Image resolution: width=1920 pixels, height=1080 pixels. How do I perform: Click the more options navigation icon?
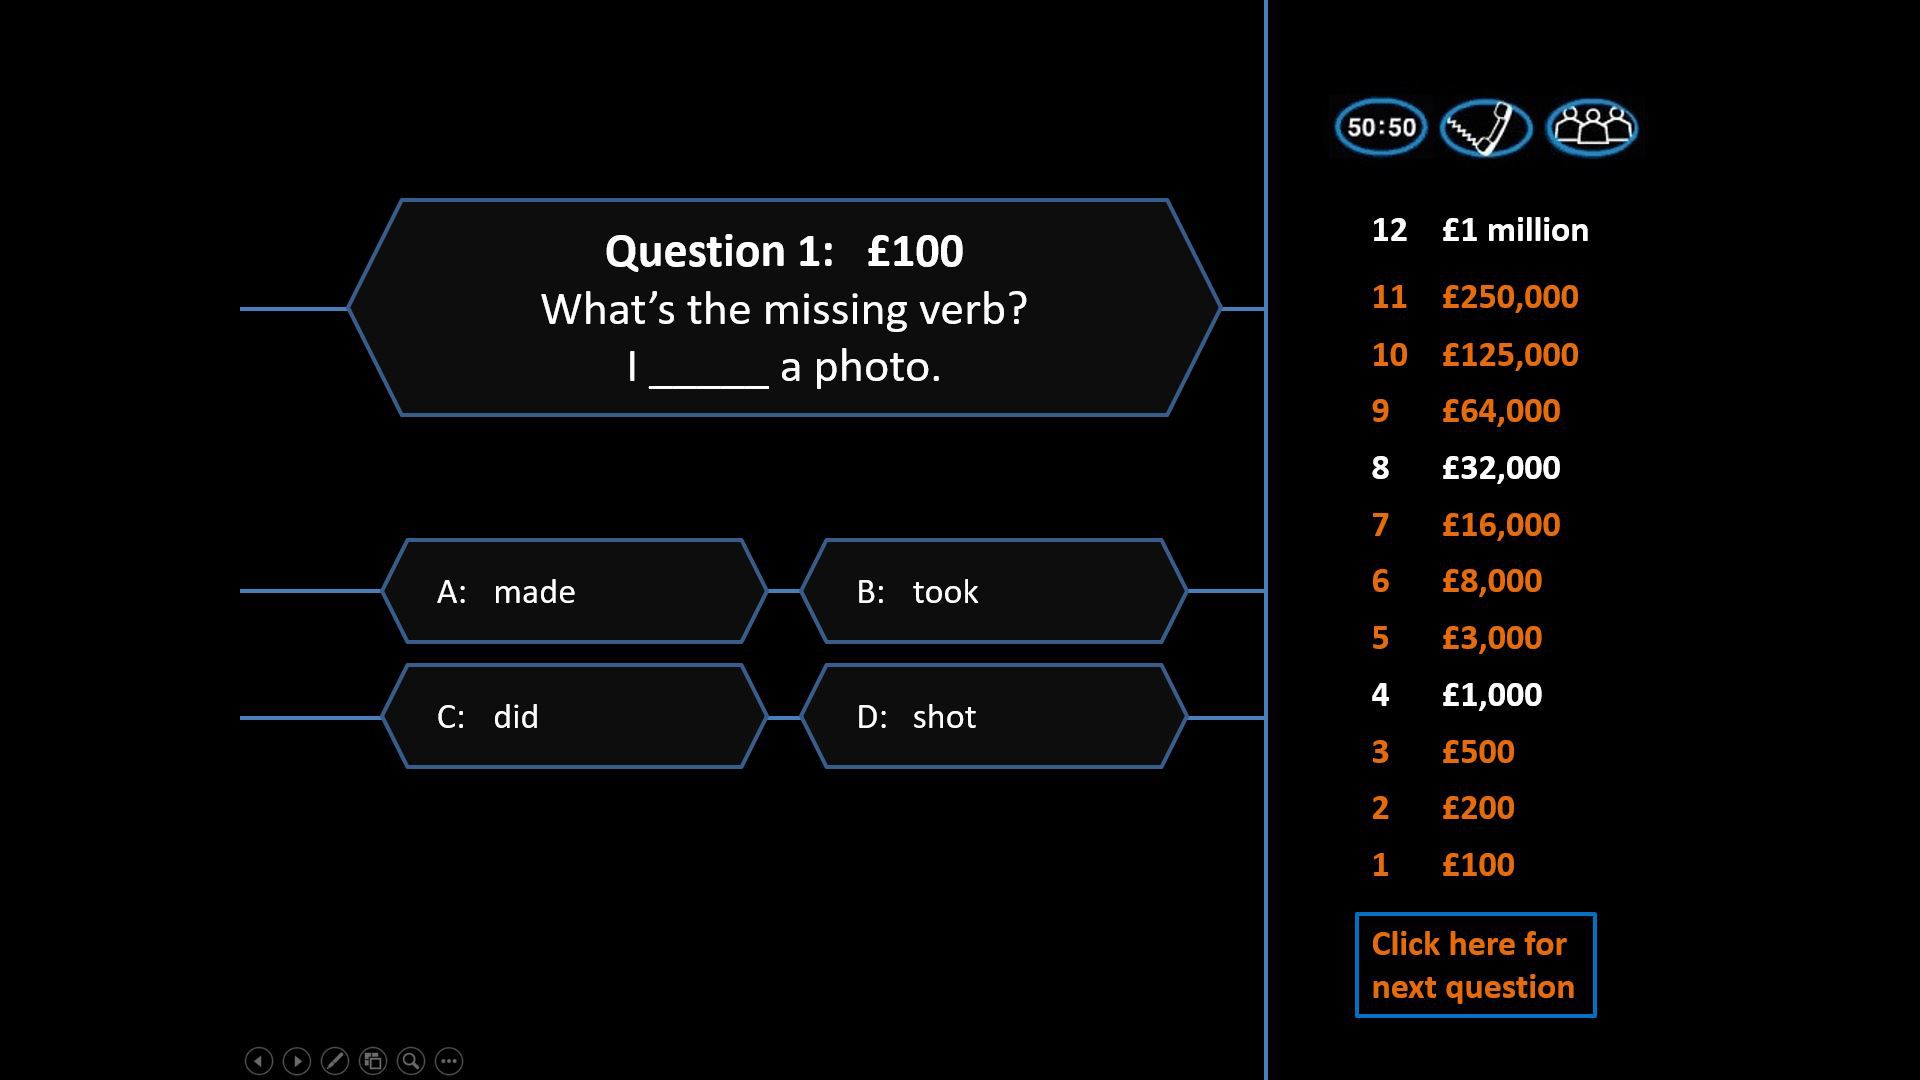coord(447,1060)
